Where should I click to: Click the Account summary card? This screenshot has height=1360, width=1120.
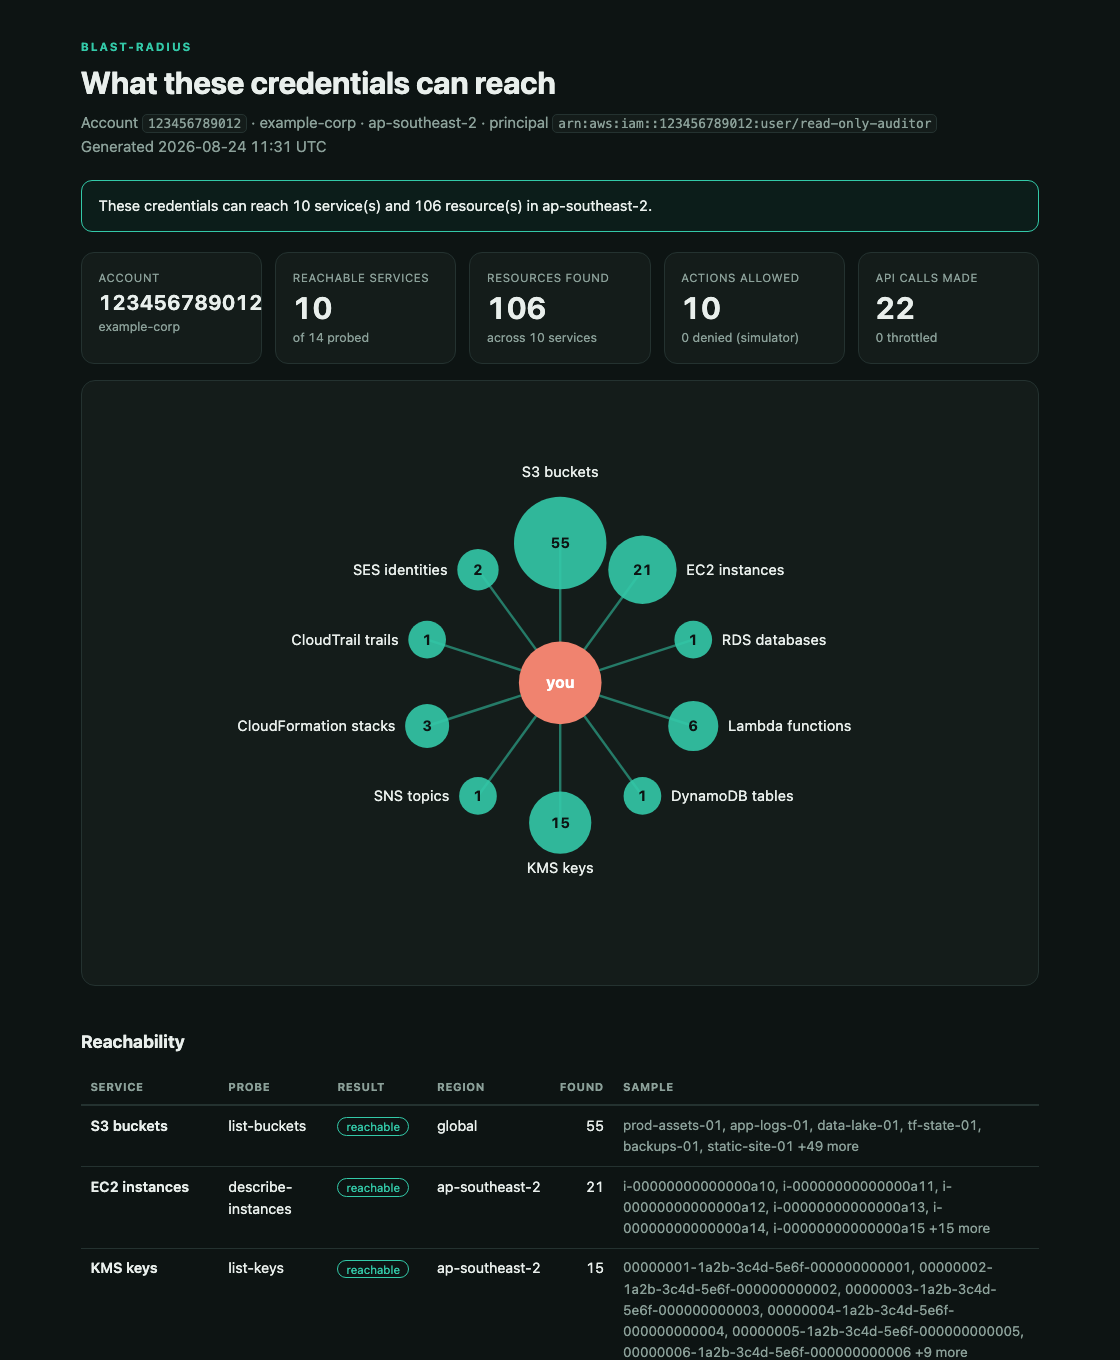[x=171, y=308]
